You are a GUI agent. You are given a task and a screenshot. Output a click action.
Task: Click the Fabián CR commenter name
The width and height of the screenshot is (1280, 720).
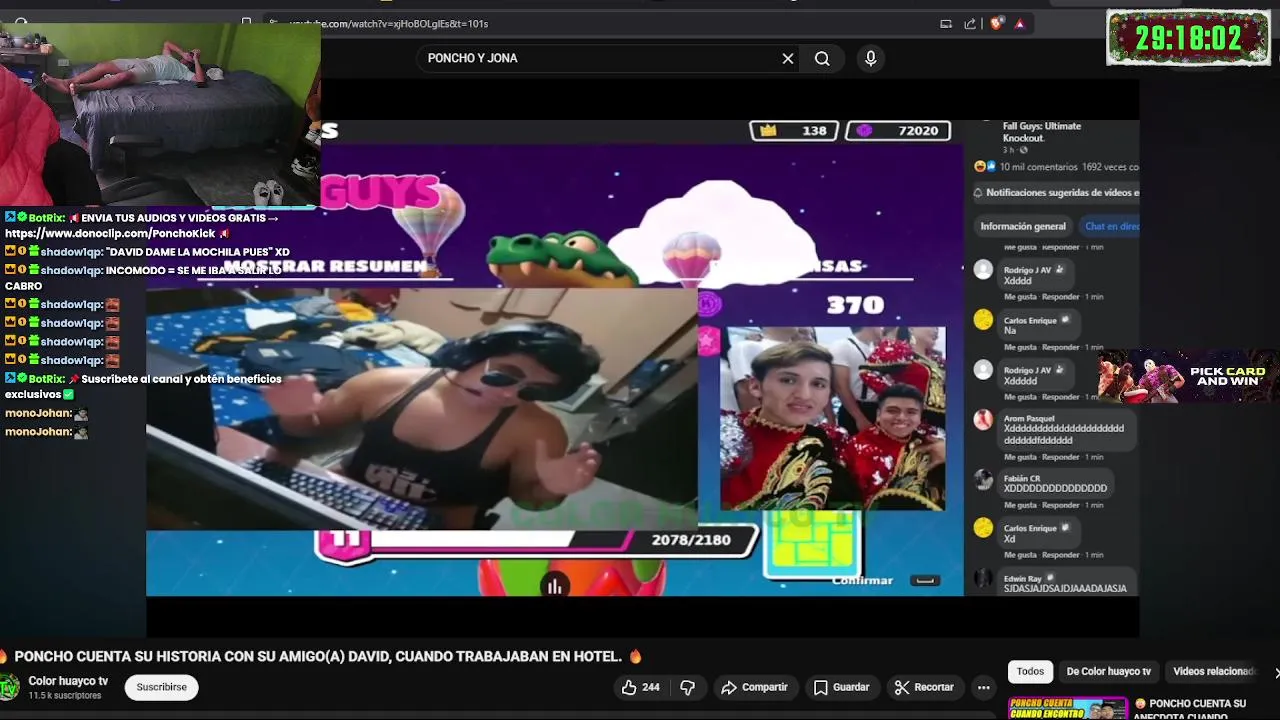coord(1022,479)
